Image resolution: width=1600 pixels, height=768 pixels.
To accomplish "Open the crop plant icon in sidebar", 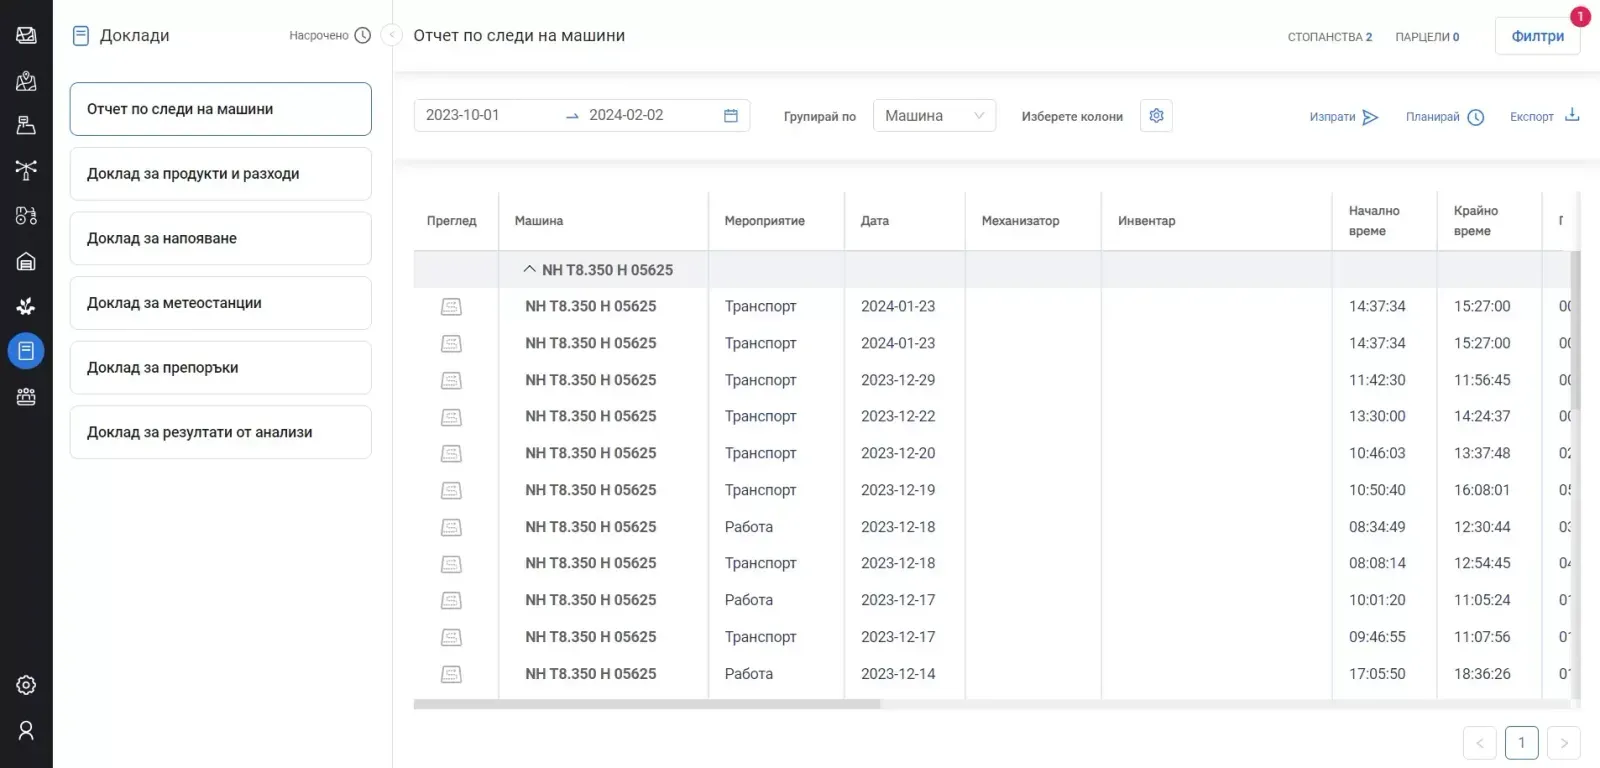I will coord(26,306).
